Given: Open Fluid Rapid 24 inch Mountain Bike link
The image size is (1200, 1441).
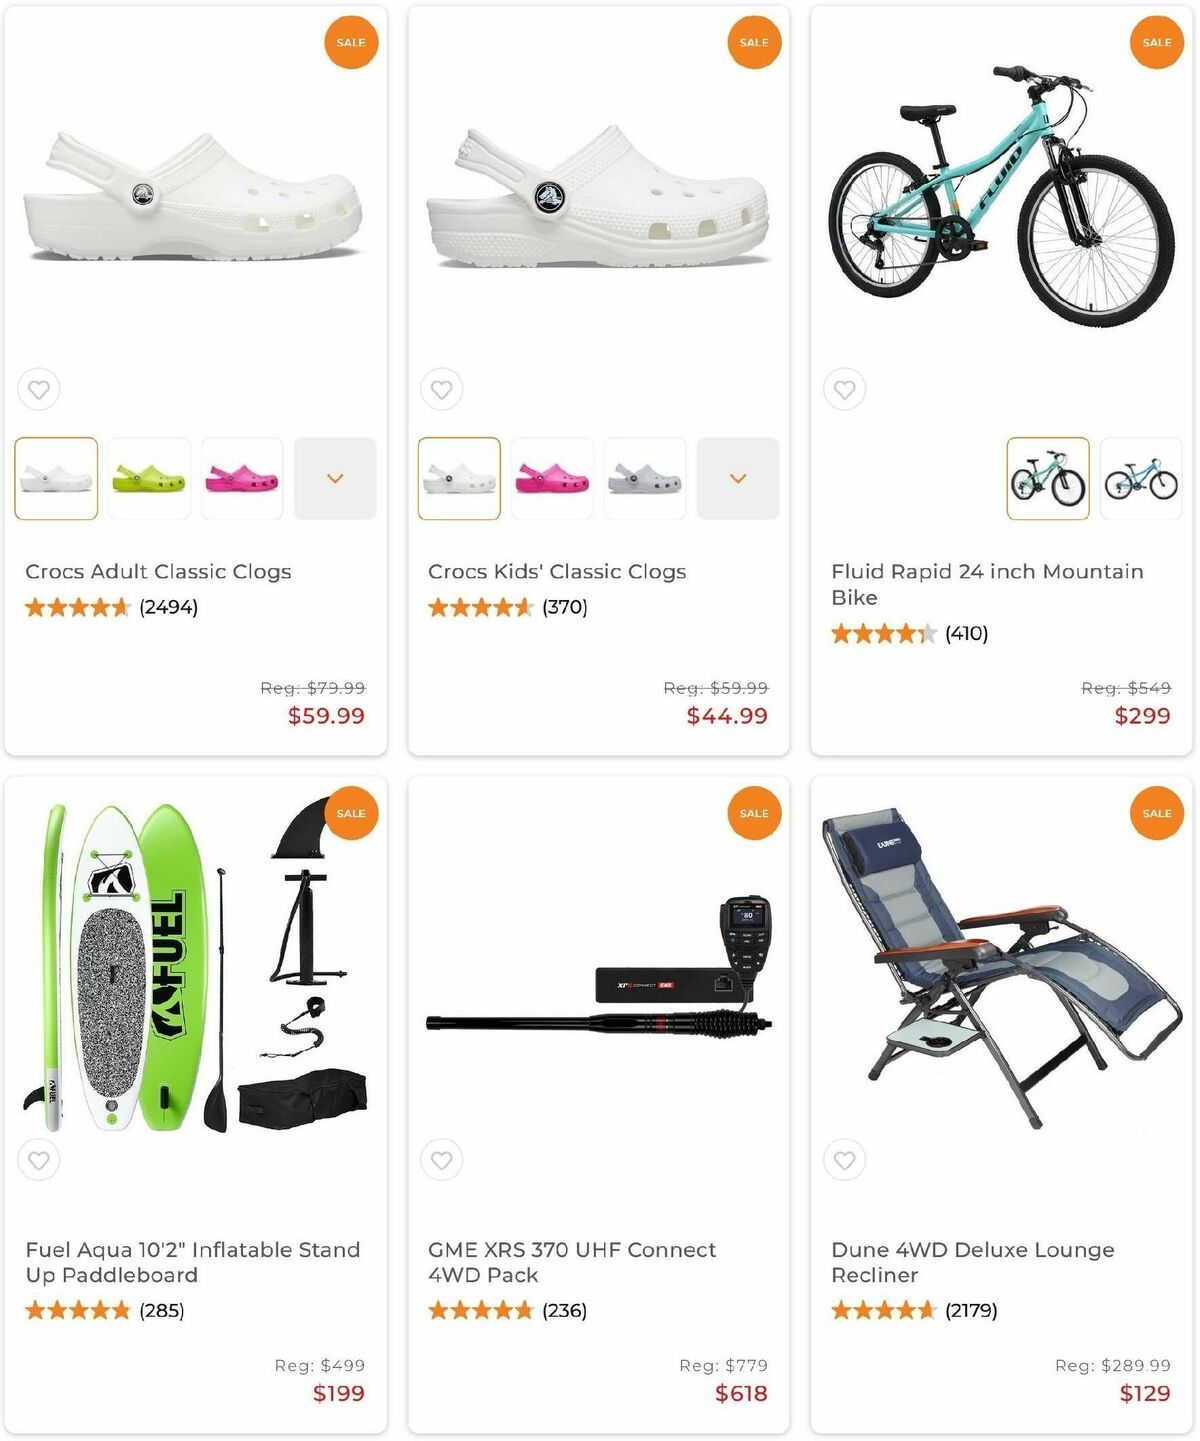Looking at the screenshot, I should tap(986, 584).
